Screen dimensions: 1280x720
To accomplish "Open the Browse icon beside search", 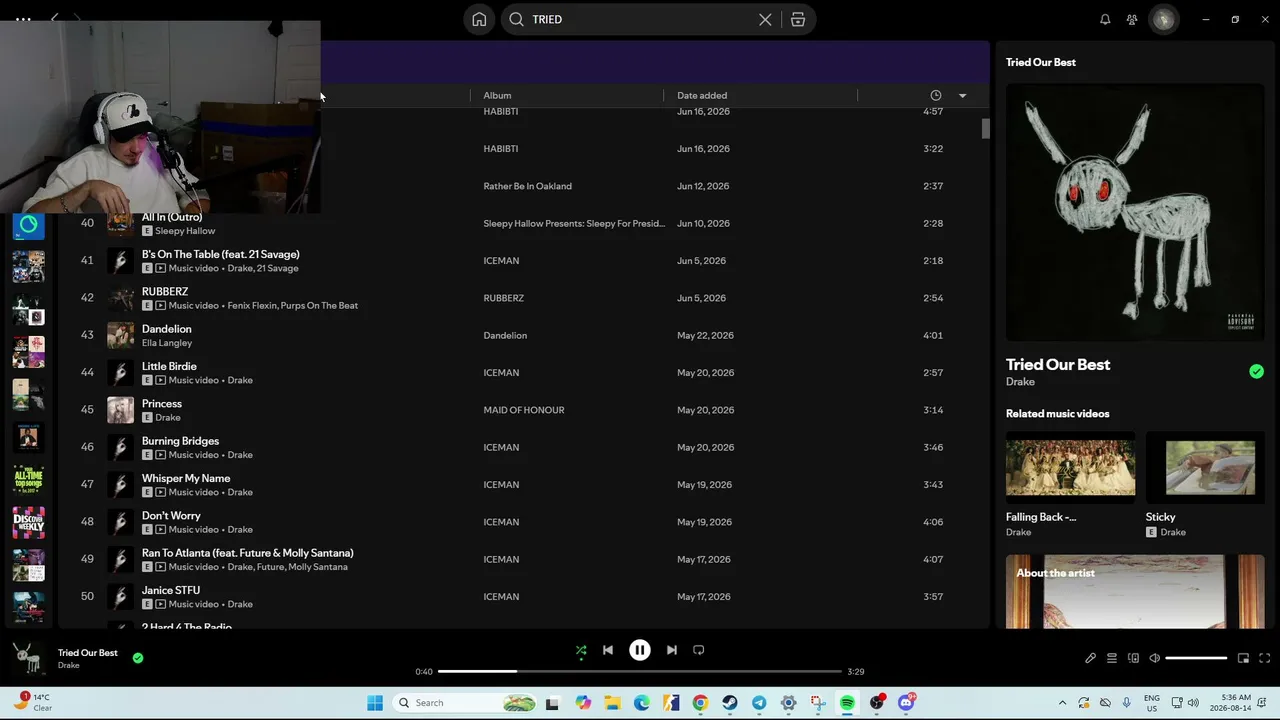I will (x=798, y=19).
